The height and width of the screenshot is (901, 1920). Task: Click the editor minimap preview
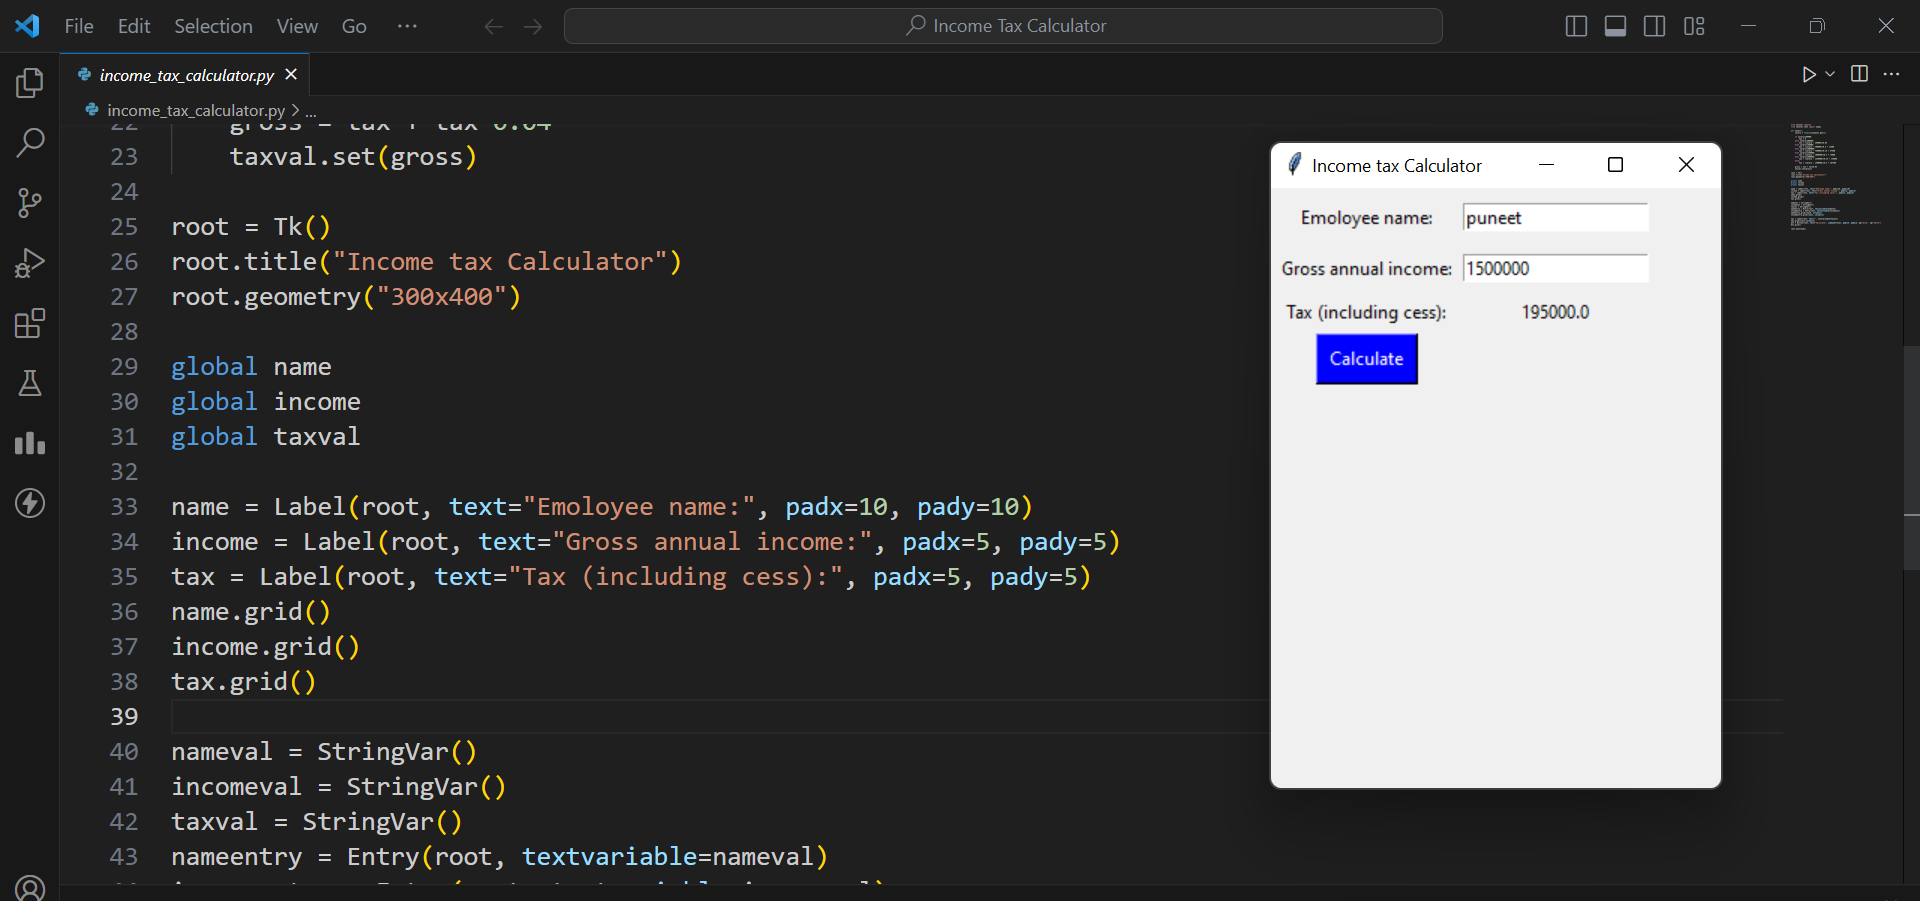[x=1836, y=177]
